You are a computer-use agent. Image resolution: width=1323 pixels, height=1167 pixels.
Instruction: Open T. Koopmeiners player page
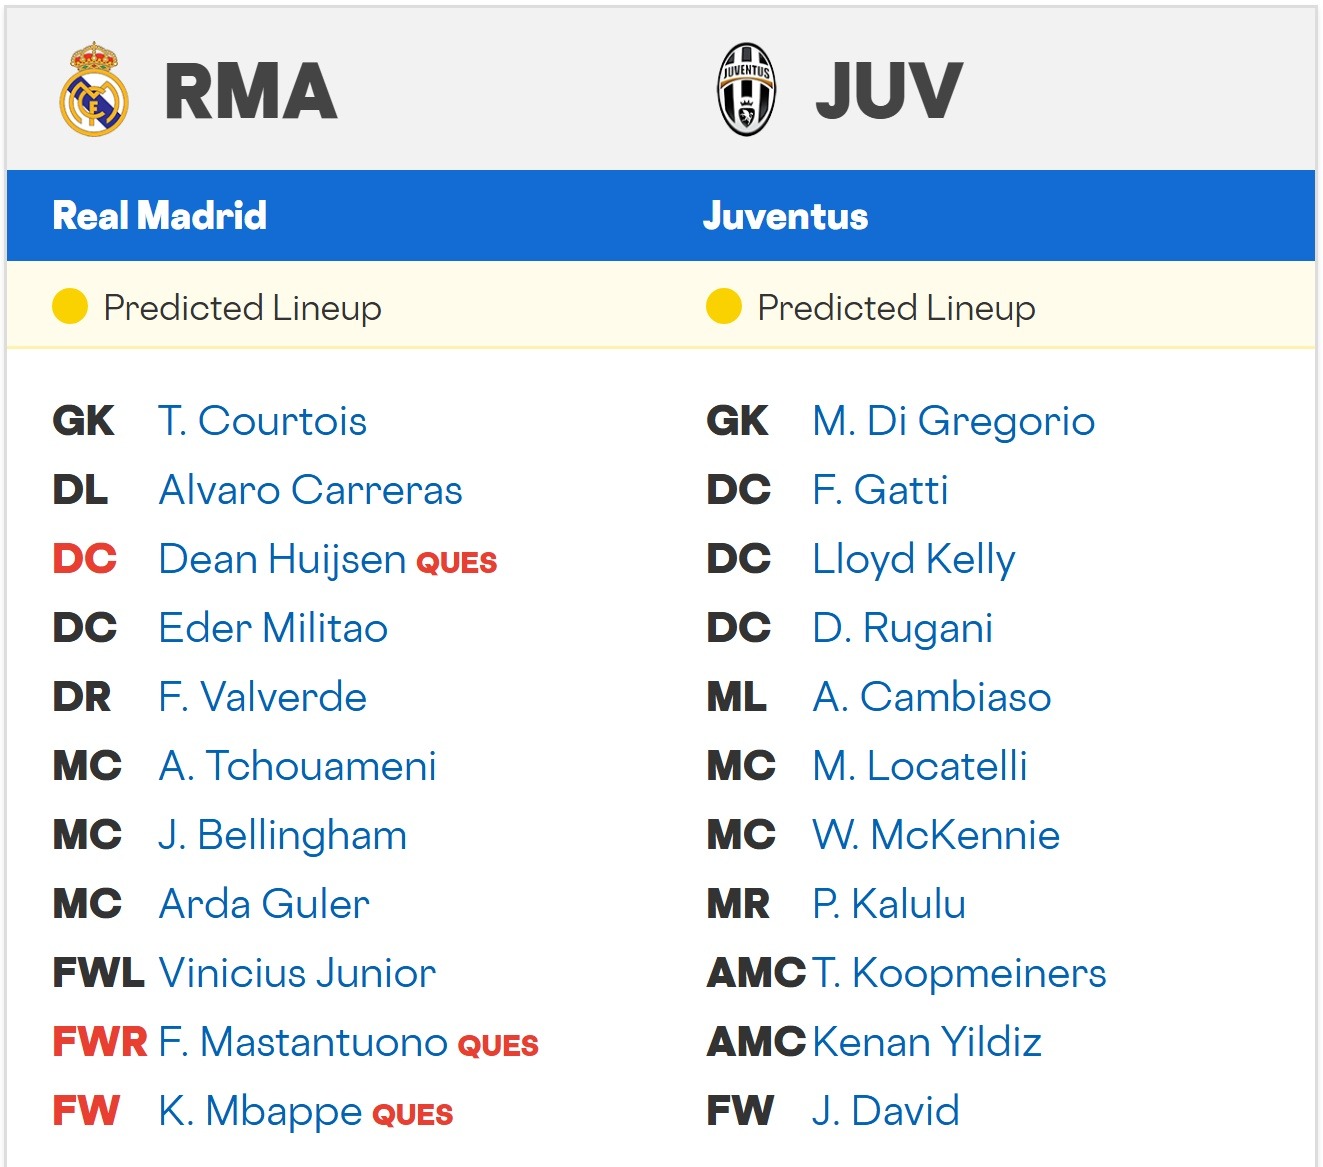(x=959, y=973)
